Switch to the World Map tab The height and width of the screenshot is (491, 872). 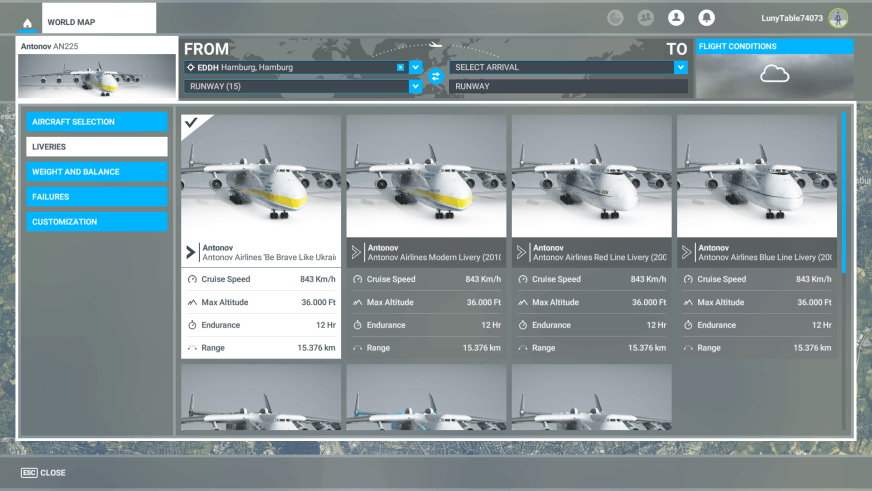[71, 22]
